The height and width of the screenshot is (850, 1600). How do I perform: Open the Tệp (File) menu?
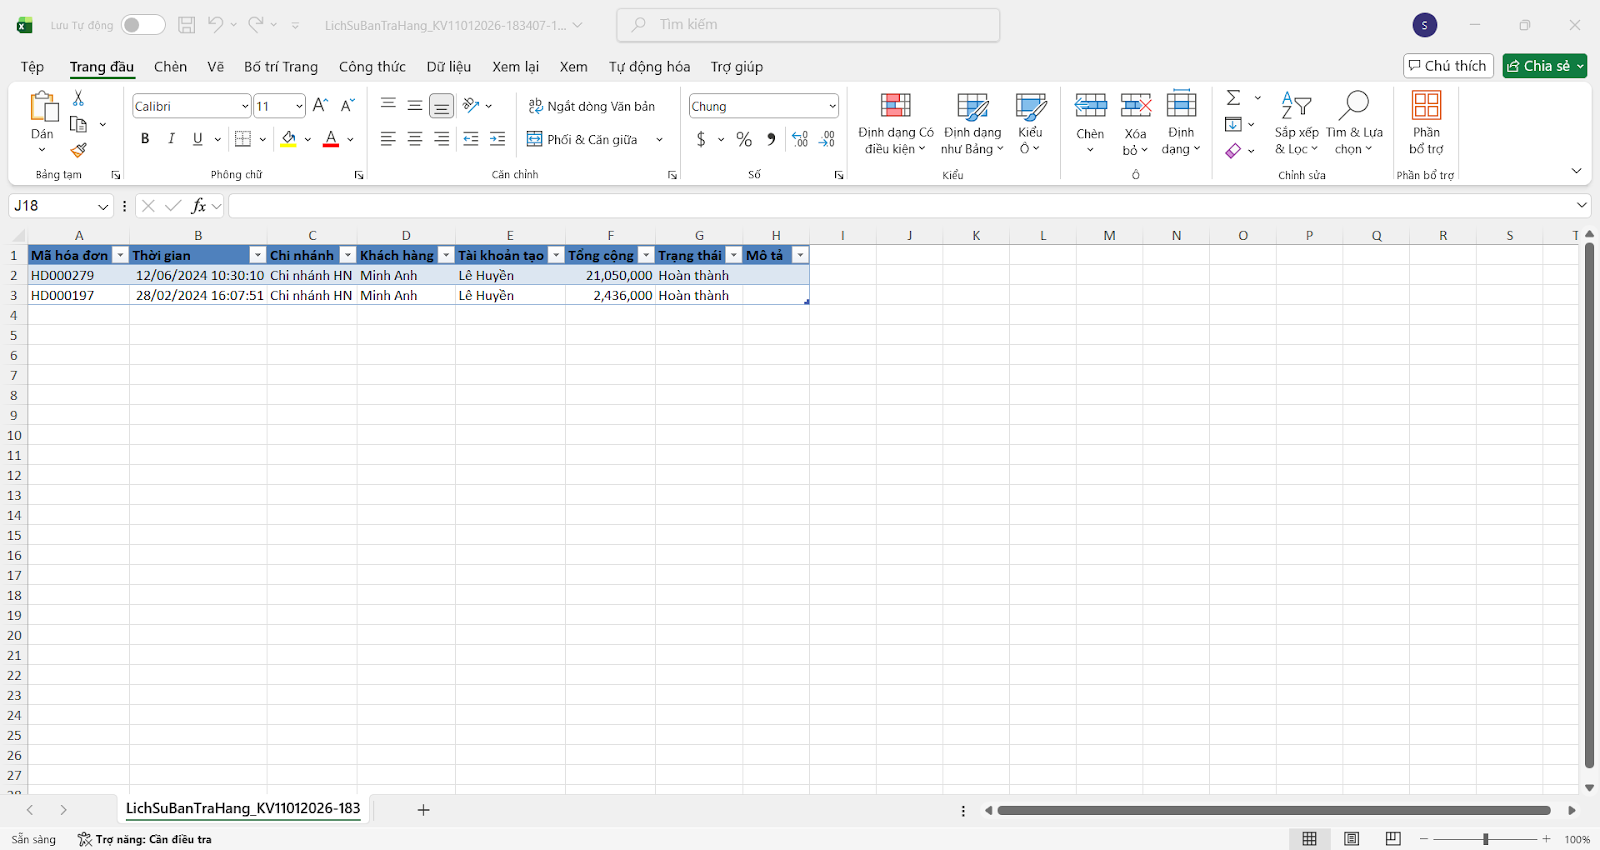(32, 67)
